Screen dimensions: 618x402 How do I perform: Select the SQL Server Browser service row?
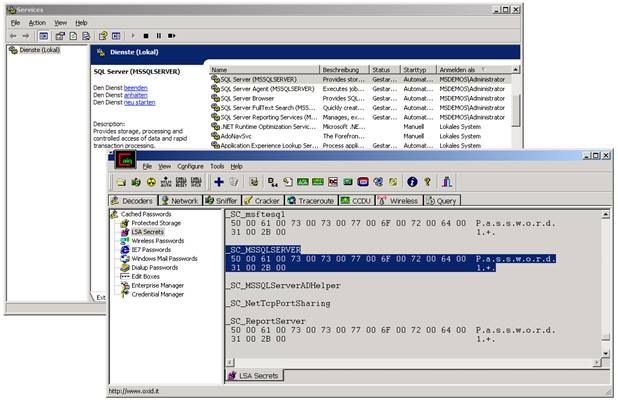pyautogui.click(x=360, y=99)
